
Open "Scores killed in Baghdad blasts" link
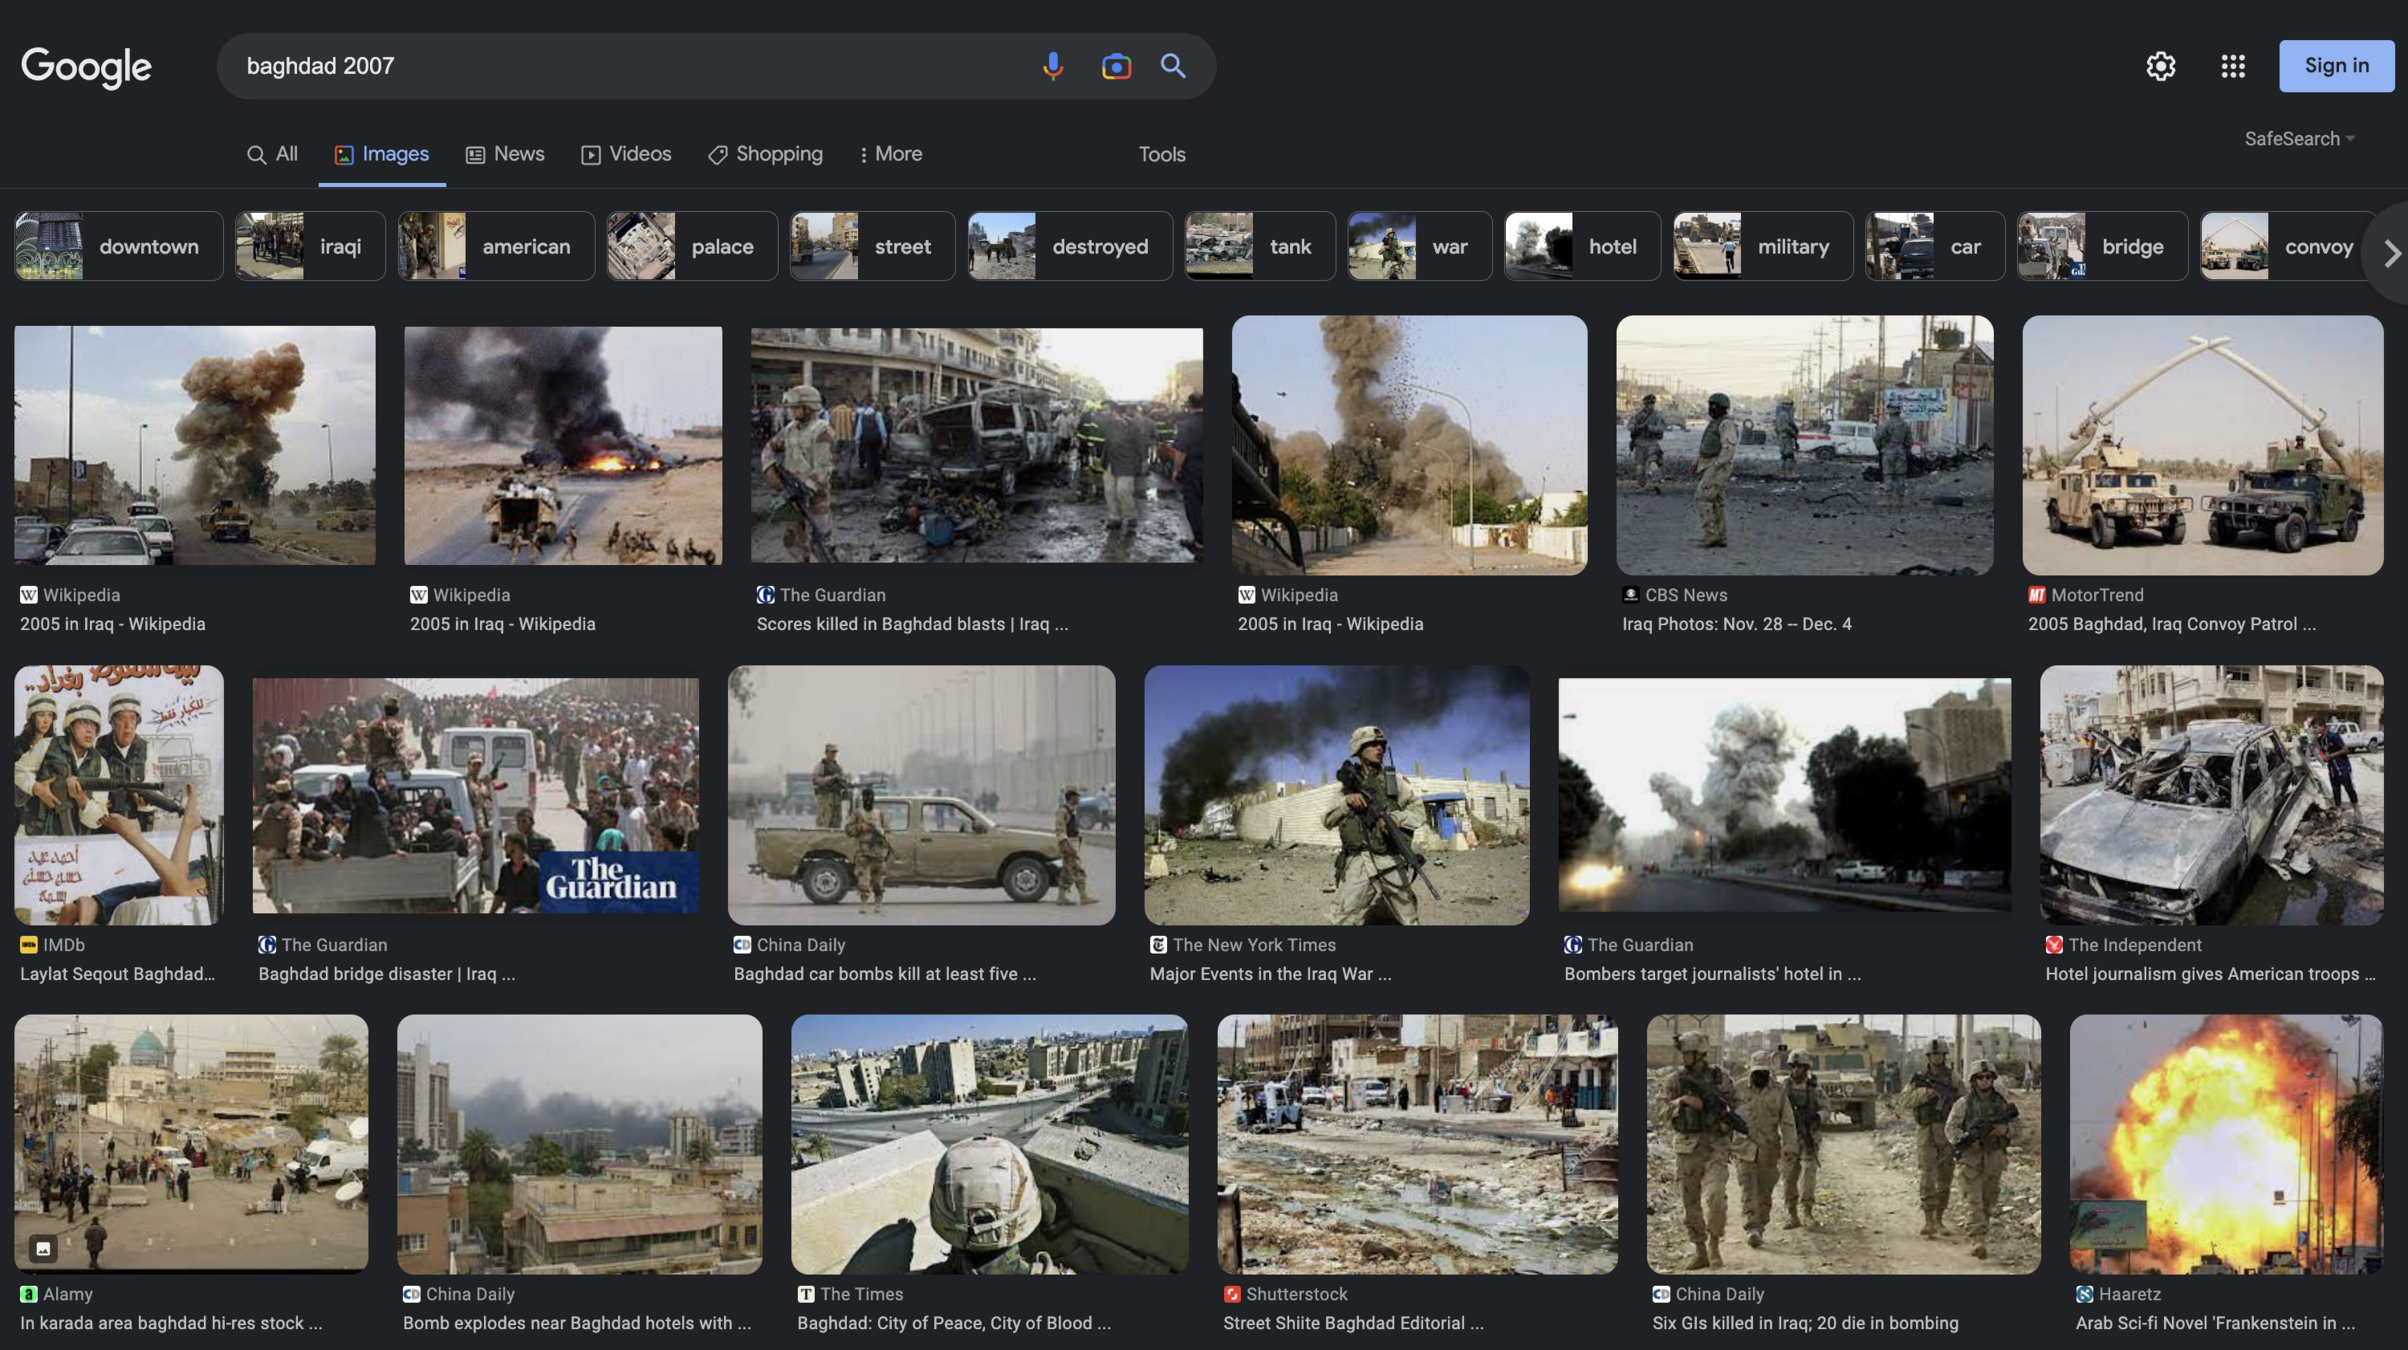pyautogui.click(x=911, y=624)
